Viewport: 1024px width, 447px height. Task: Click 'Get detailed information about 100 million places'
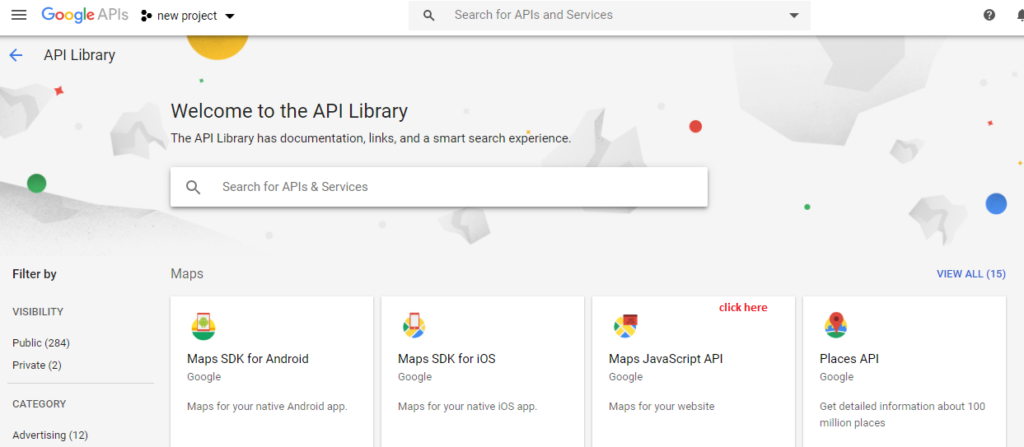point(903,414)
